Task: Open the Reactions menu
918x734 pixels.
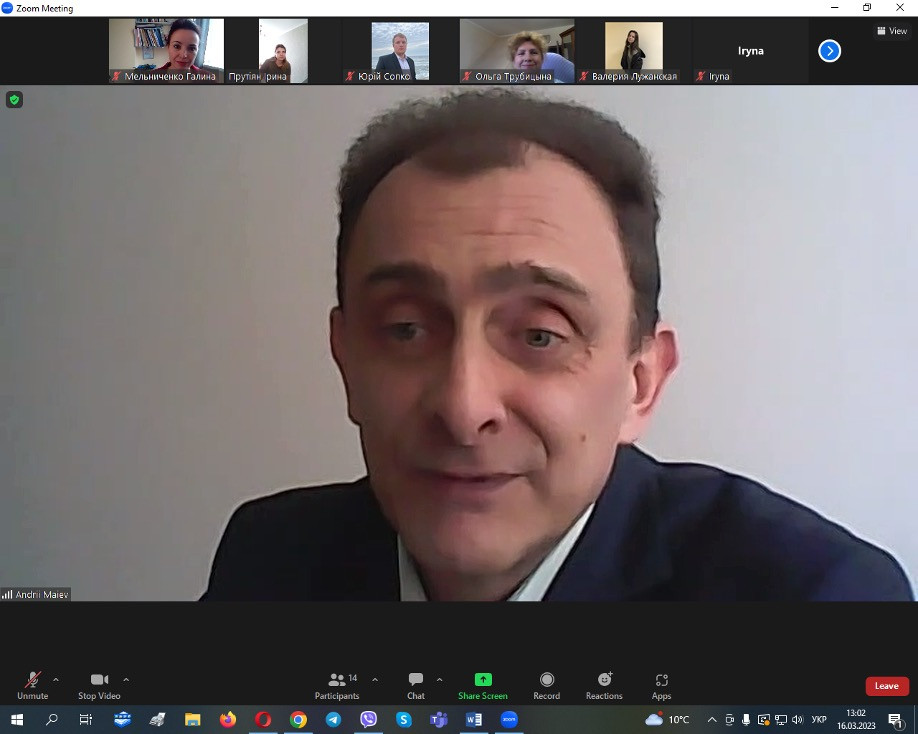Action: coord(604,685)
